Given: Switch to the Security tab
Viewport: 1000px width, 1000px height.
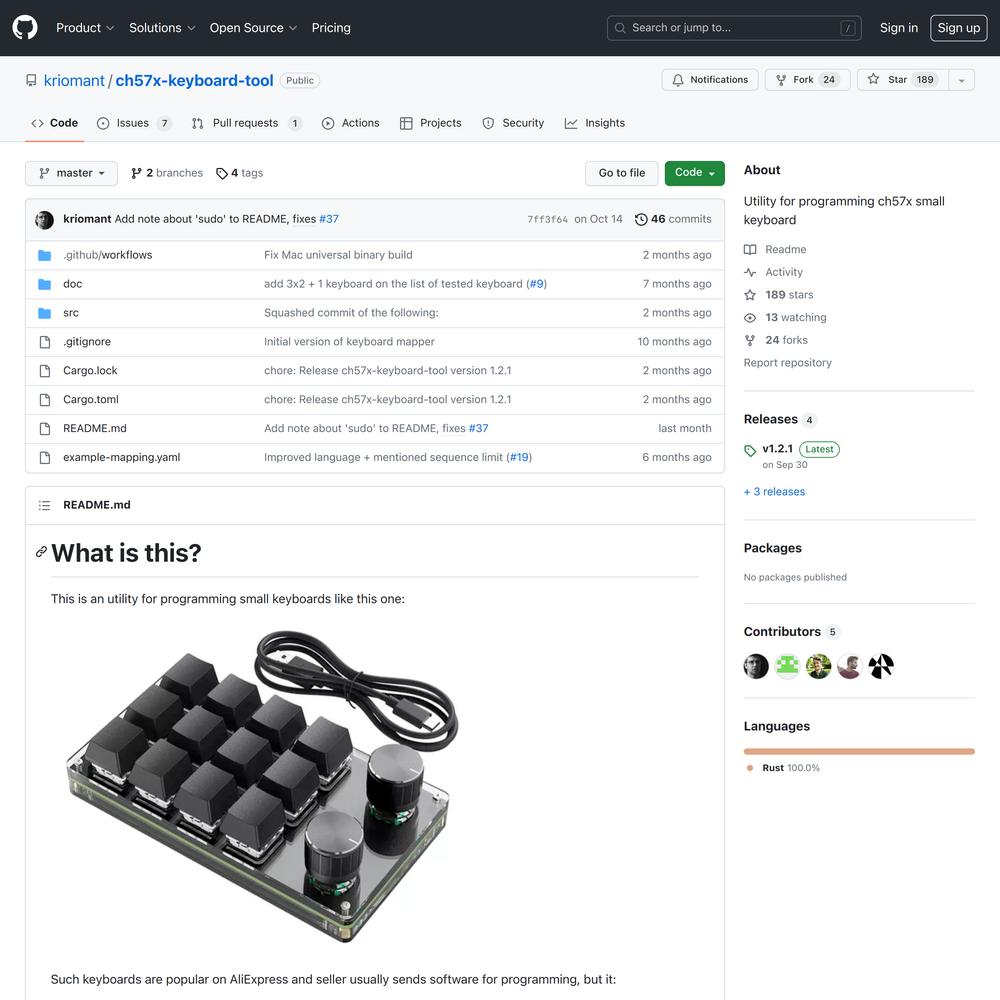Looking at the screenshot, I should (x=513, y=123).
